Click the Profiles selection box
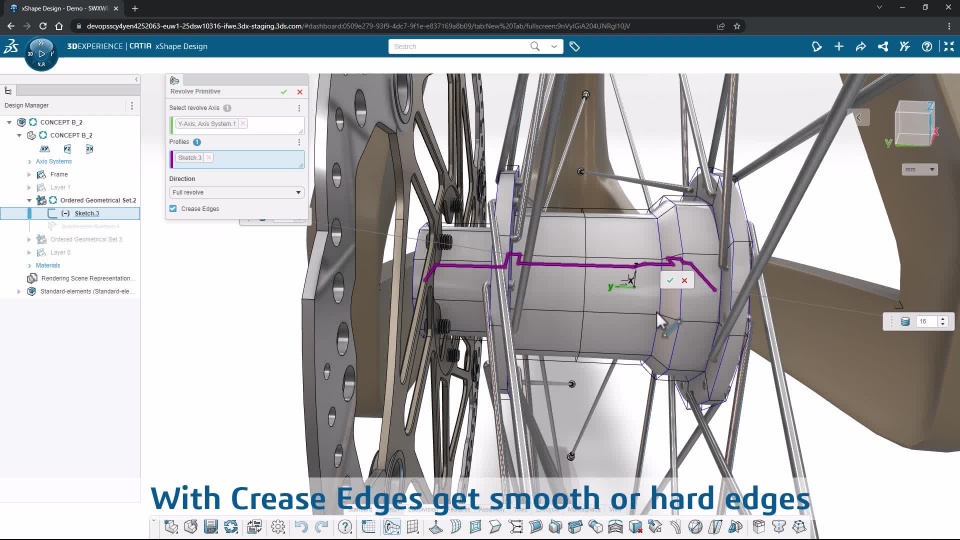The width and height of the screenshot is (960, 540). coord(237,159)
